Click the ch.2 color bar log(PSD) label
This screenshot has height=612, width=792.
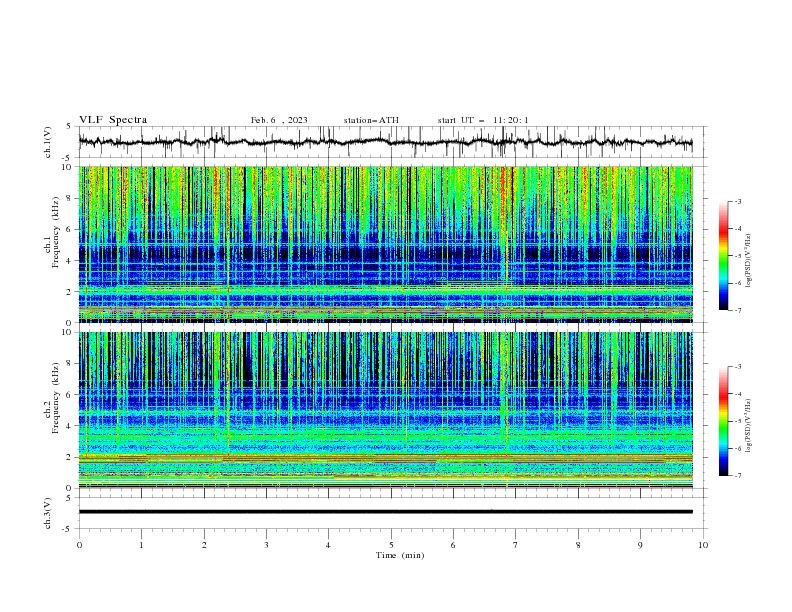click(749, 426)
